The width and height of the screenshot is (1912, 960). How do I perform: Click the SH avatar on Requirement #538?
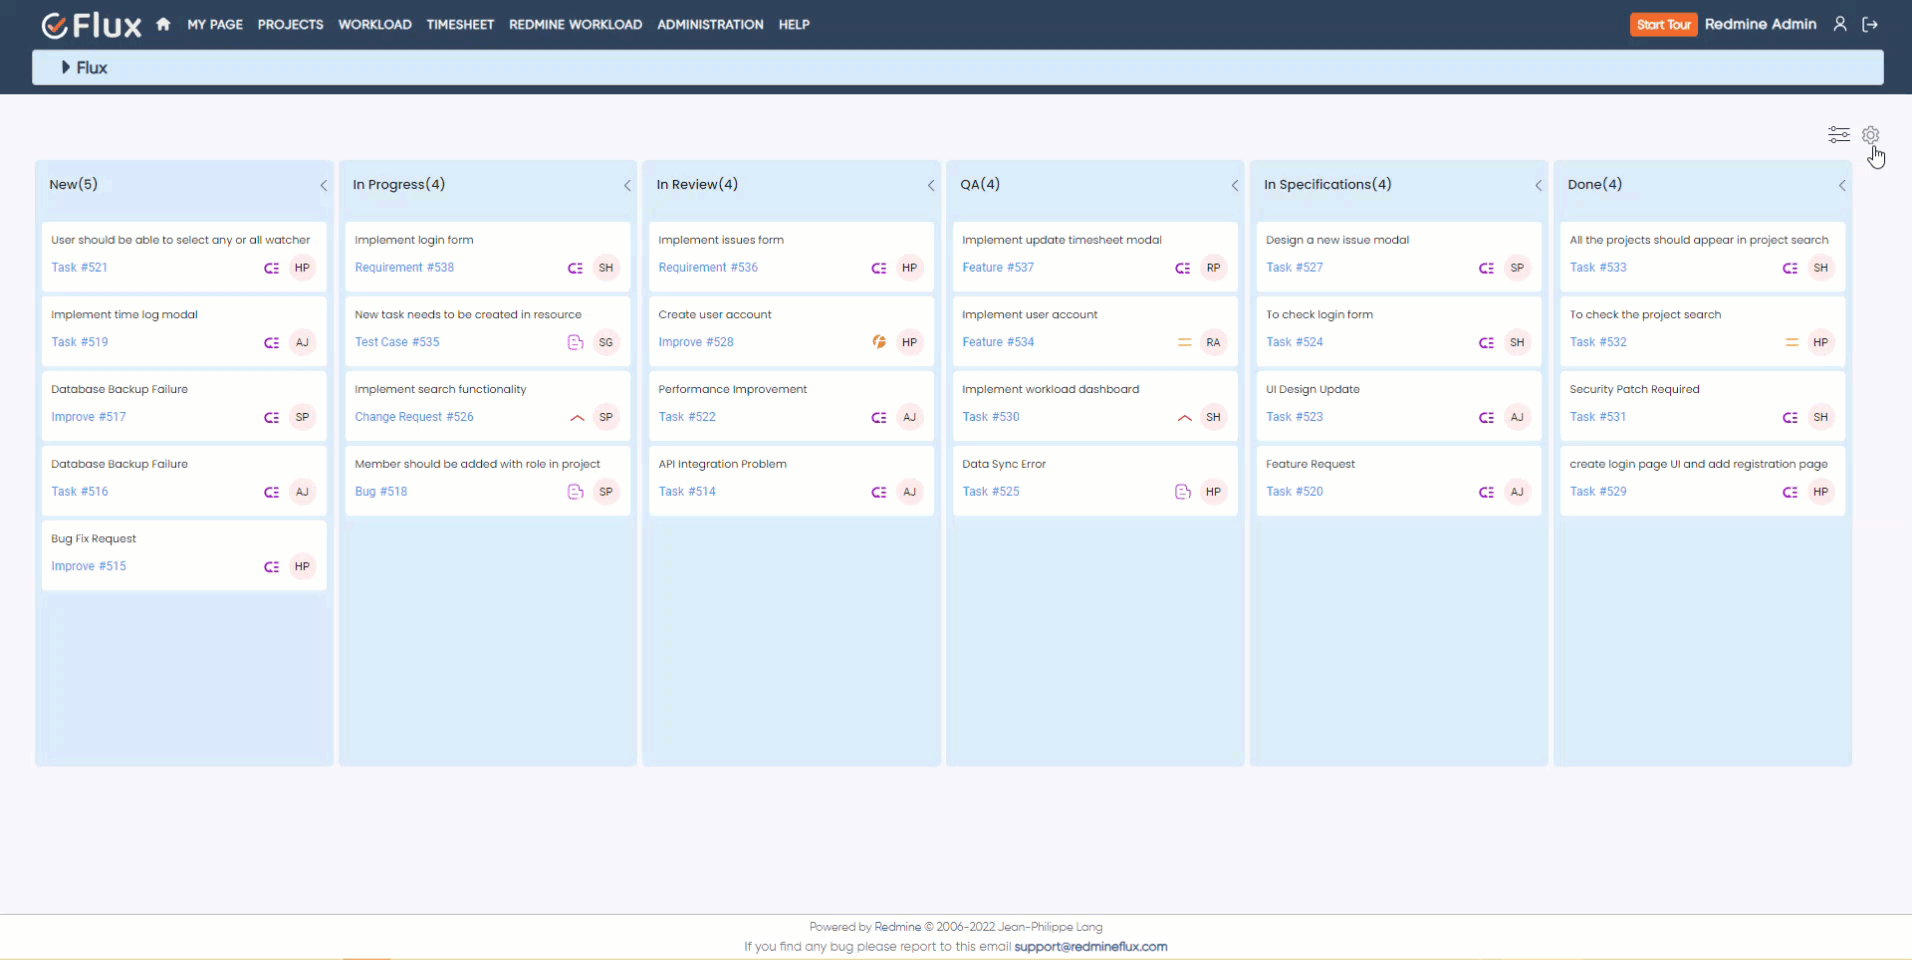pyautogui.click(x=606, y=268)
